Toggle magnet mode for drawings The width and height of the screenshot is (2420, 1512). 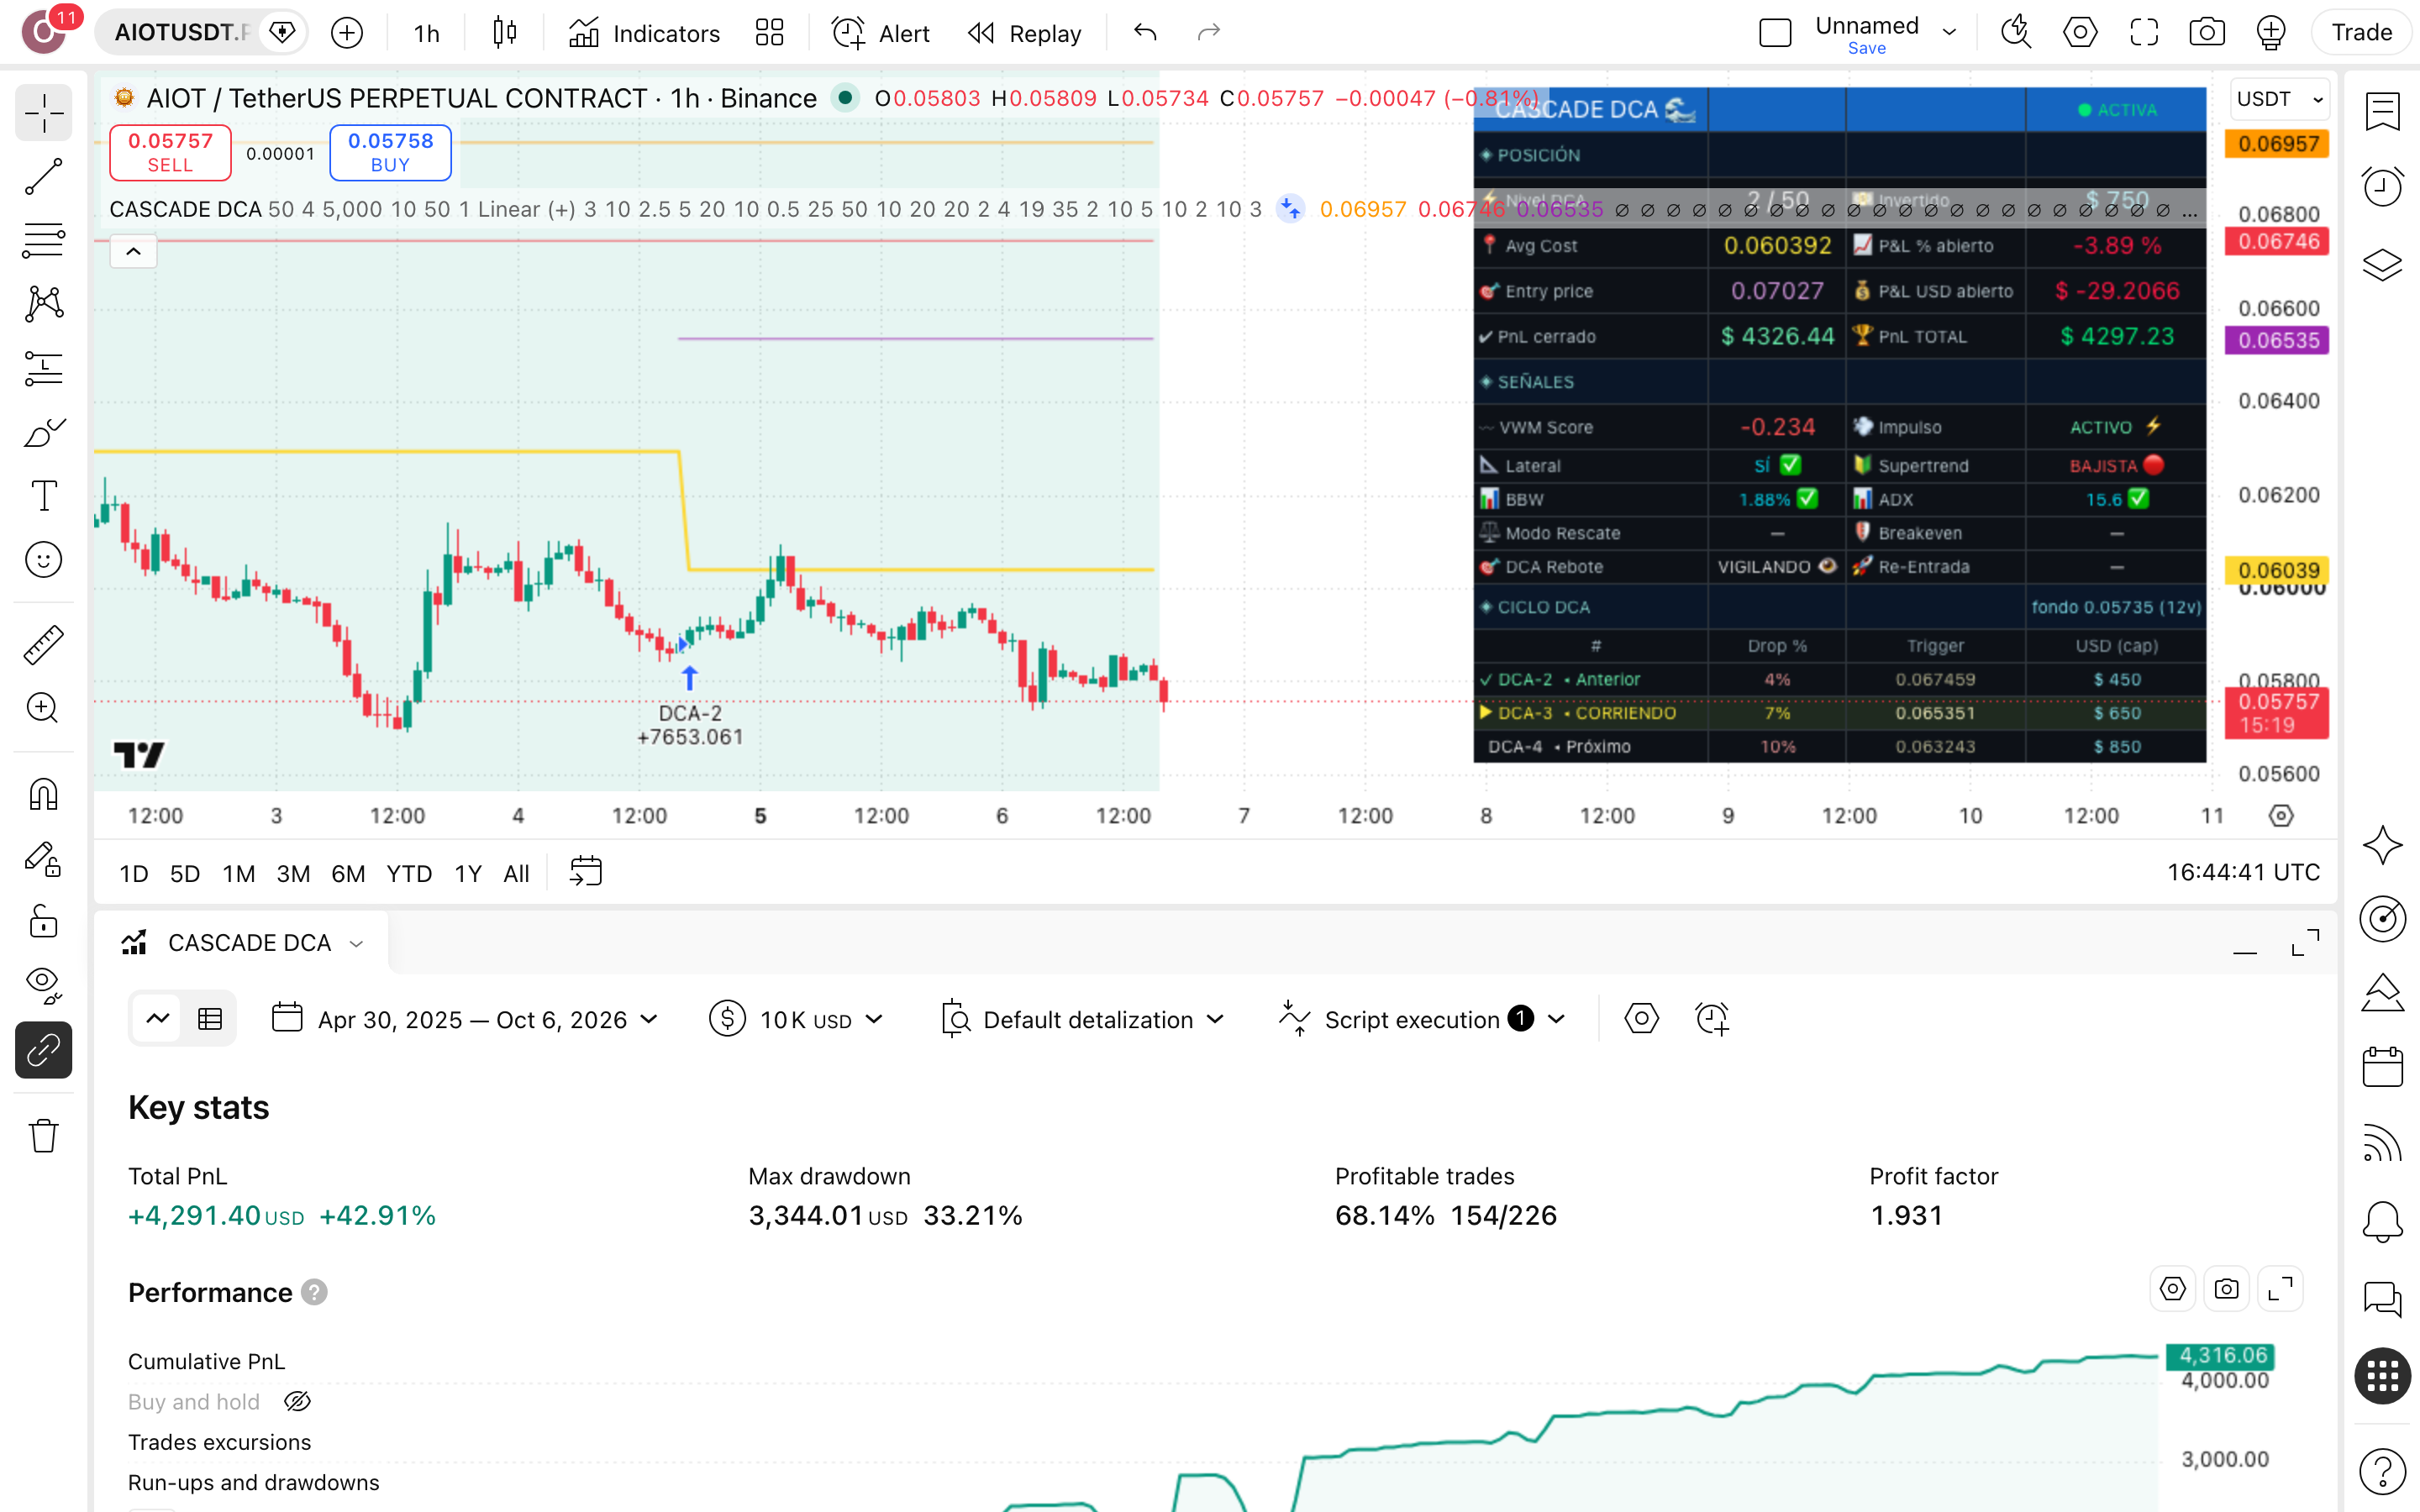pyautogui.click(x=43, y=794)
